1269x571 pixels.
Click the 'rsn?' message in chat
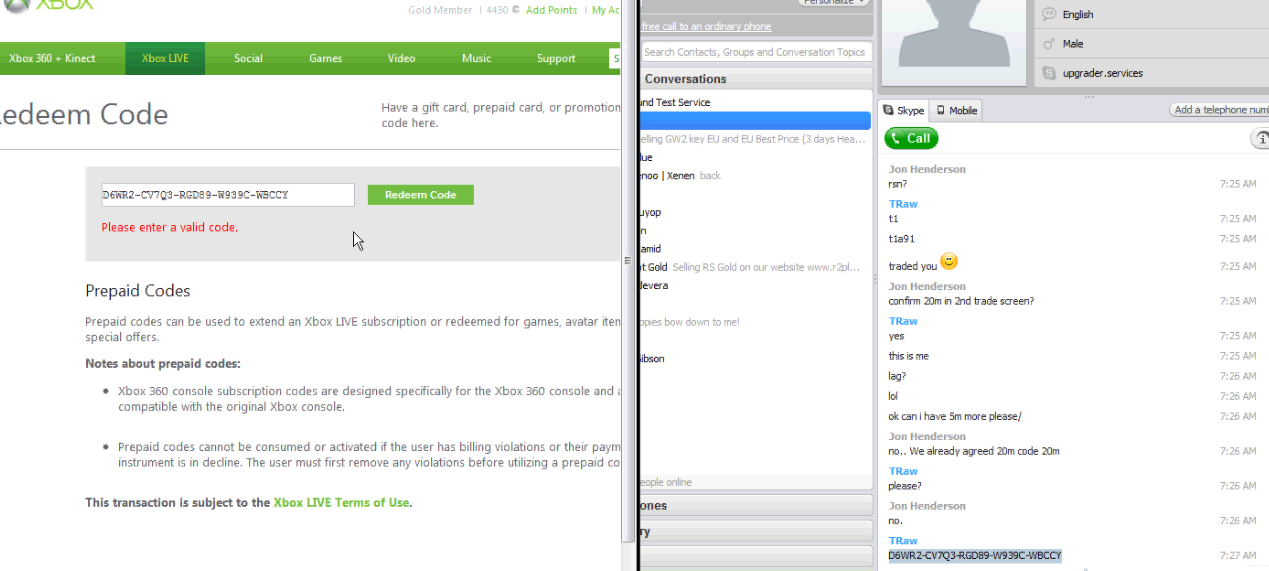[897, 184]
